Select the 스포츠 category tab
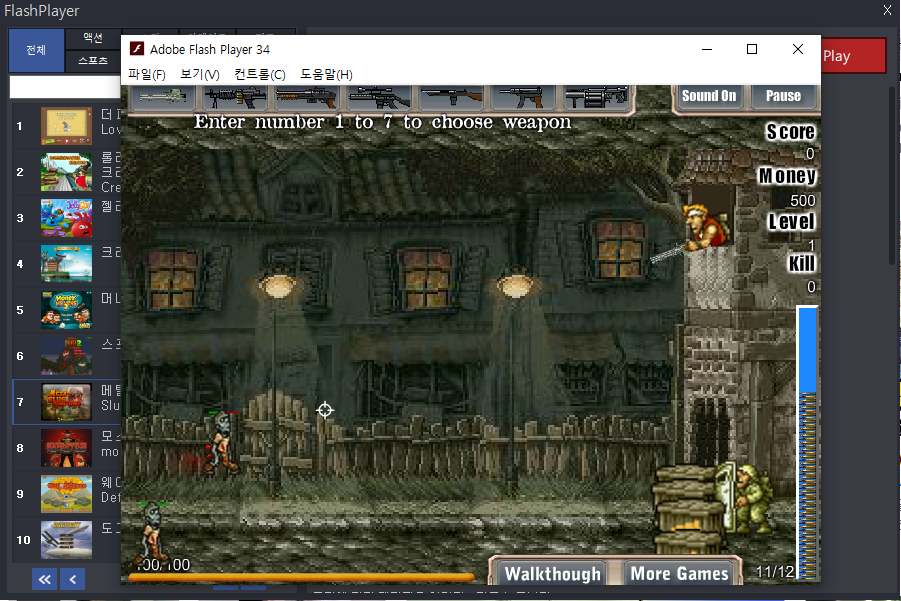The width and height of the screenshot is (901, 601). point(93,60)
